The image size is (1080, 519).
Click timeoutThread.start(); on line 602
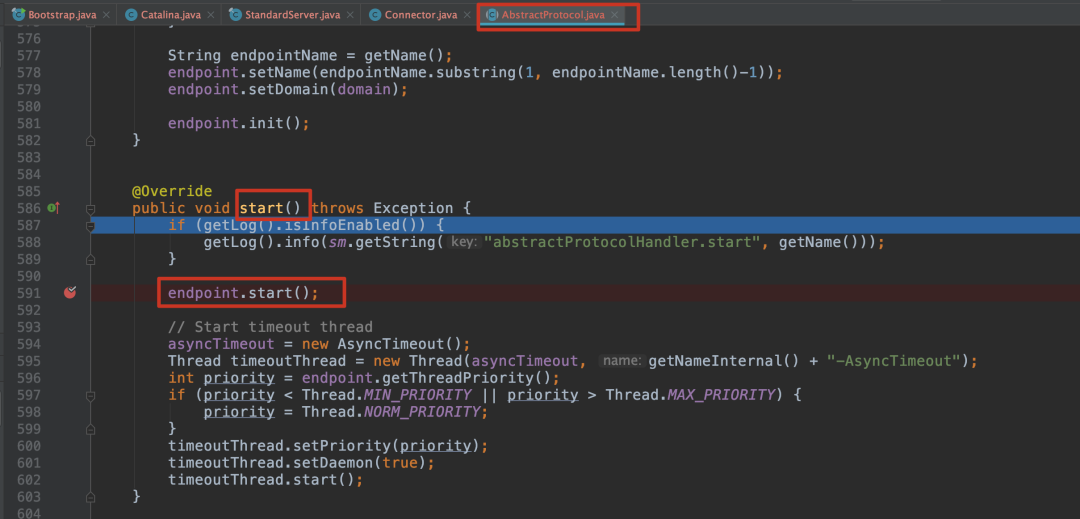(265, 480)
